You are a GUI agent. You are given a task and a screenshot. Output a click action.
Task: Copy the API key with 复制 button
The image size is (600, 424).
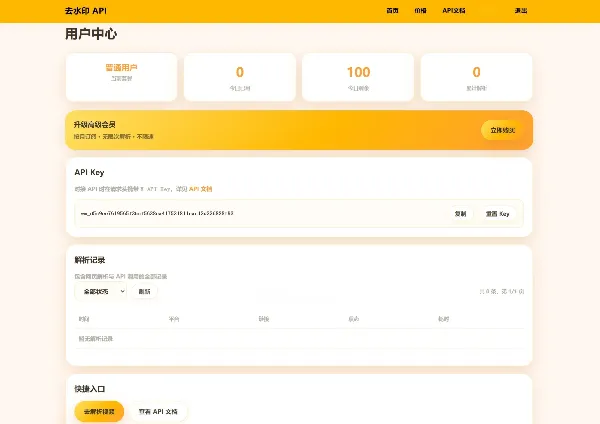pos(460,214)
